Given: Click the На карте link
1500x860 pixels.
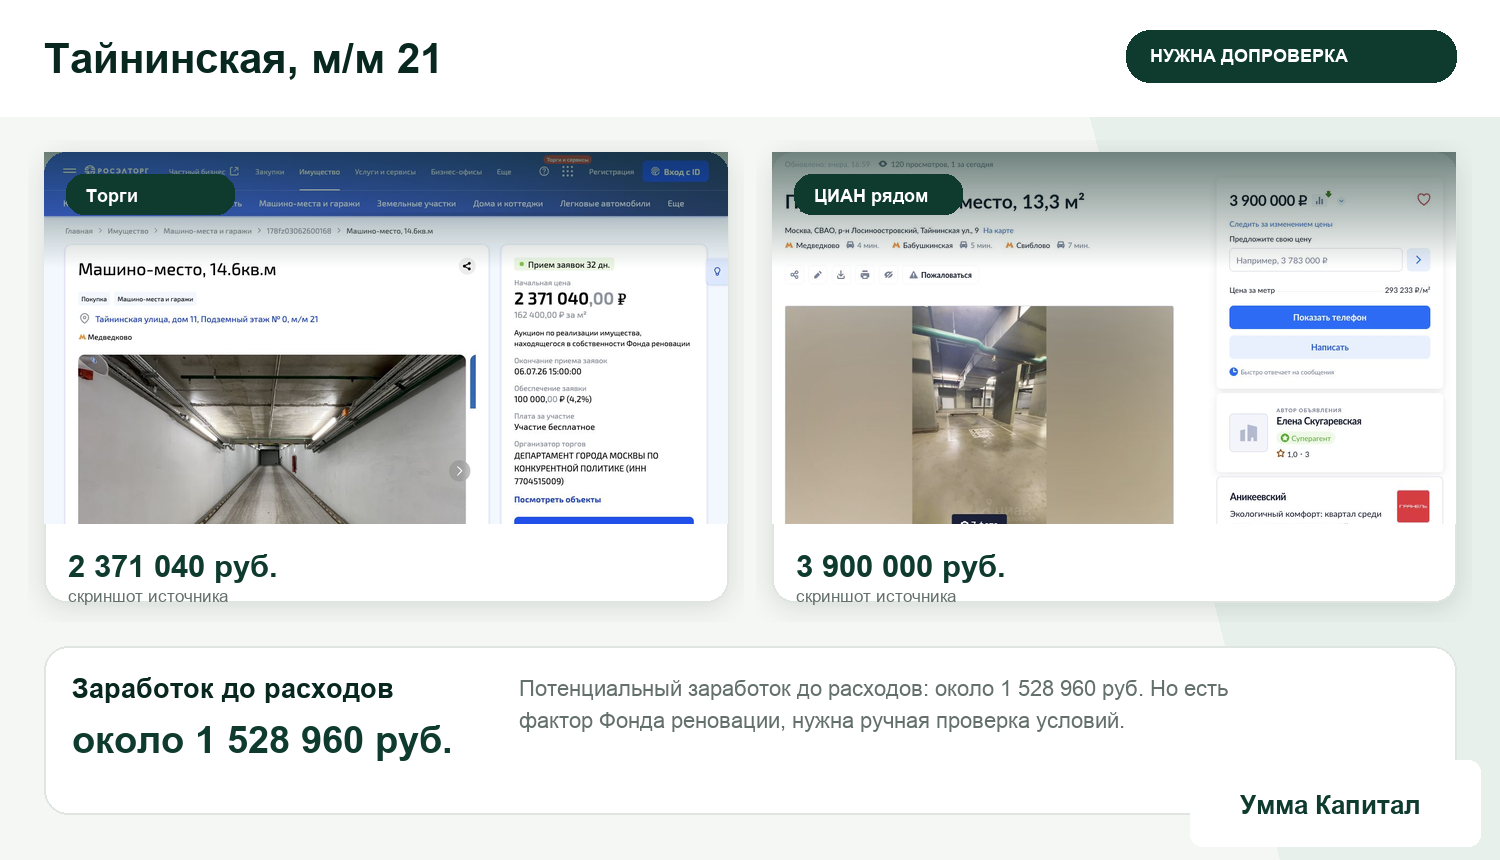Looking at the screenshot, I should tap(998, 230).
